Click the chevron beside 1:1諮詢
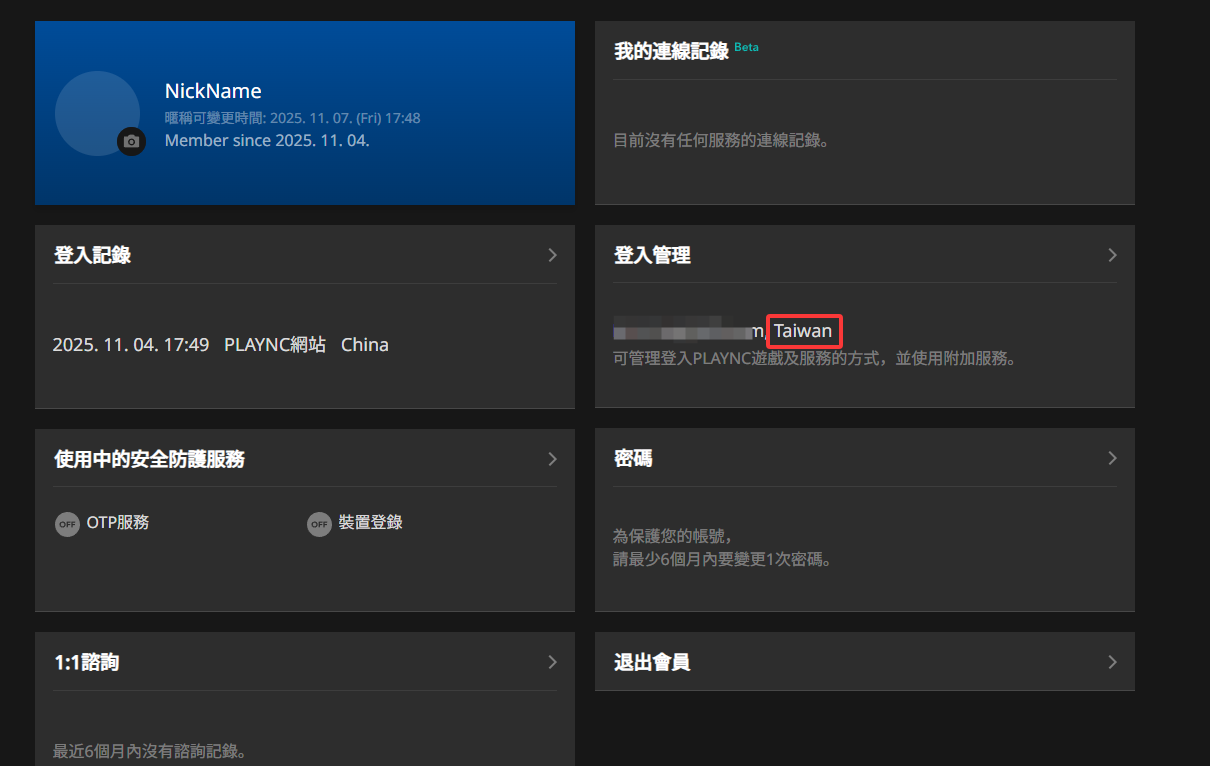The height and width of the screenshot is (766, 1210). click(x=552, y=662)
